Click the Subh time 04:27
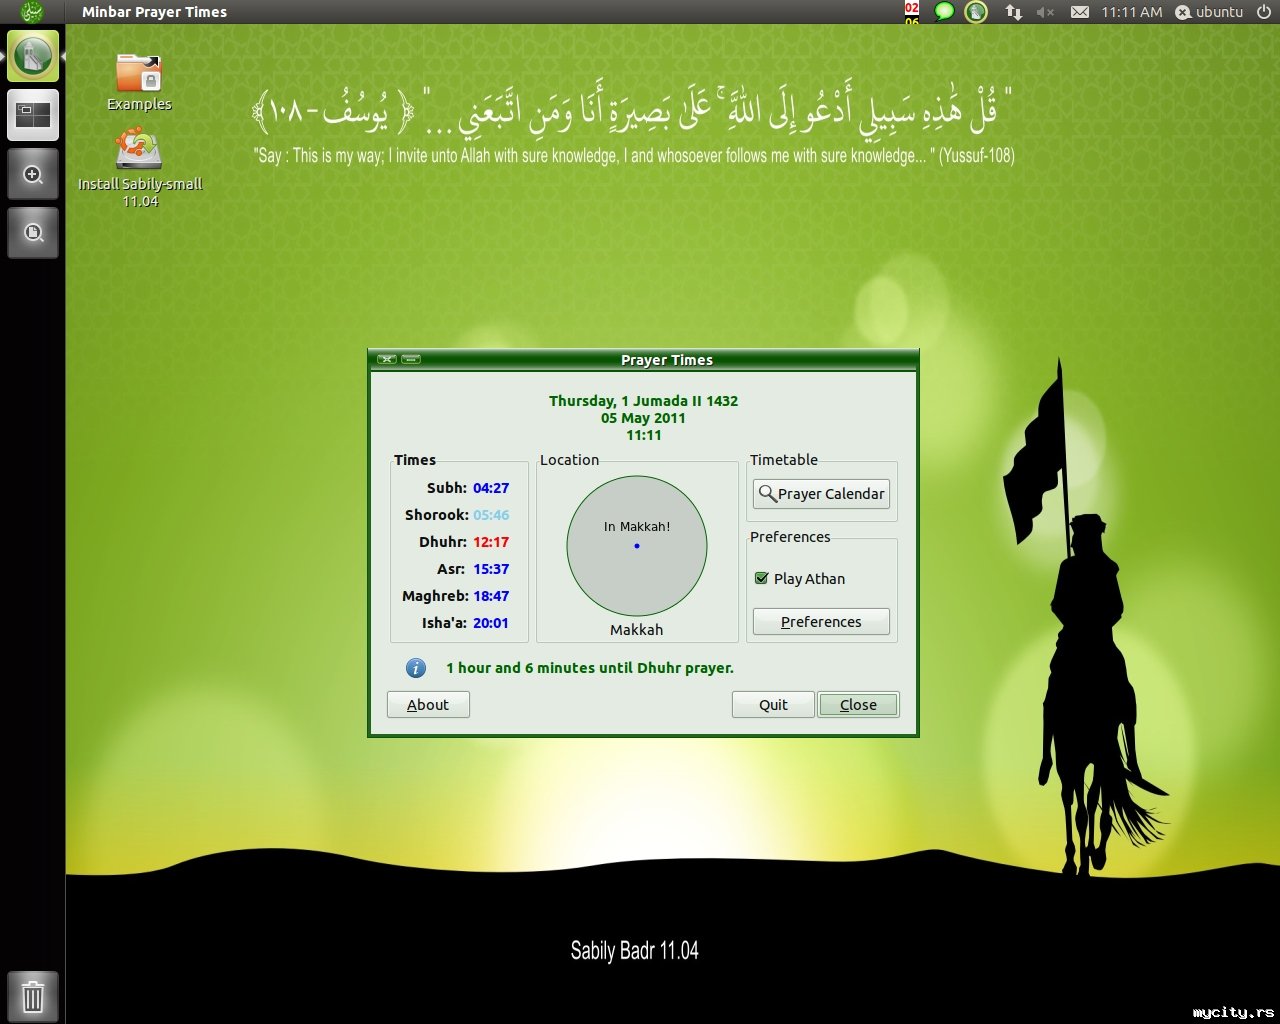This screenshot has width=1280, height=1024. click(491, 488)
